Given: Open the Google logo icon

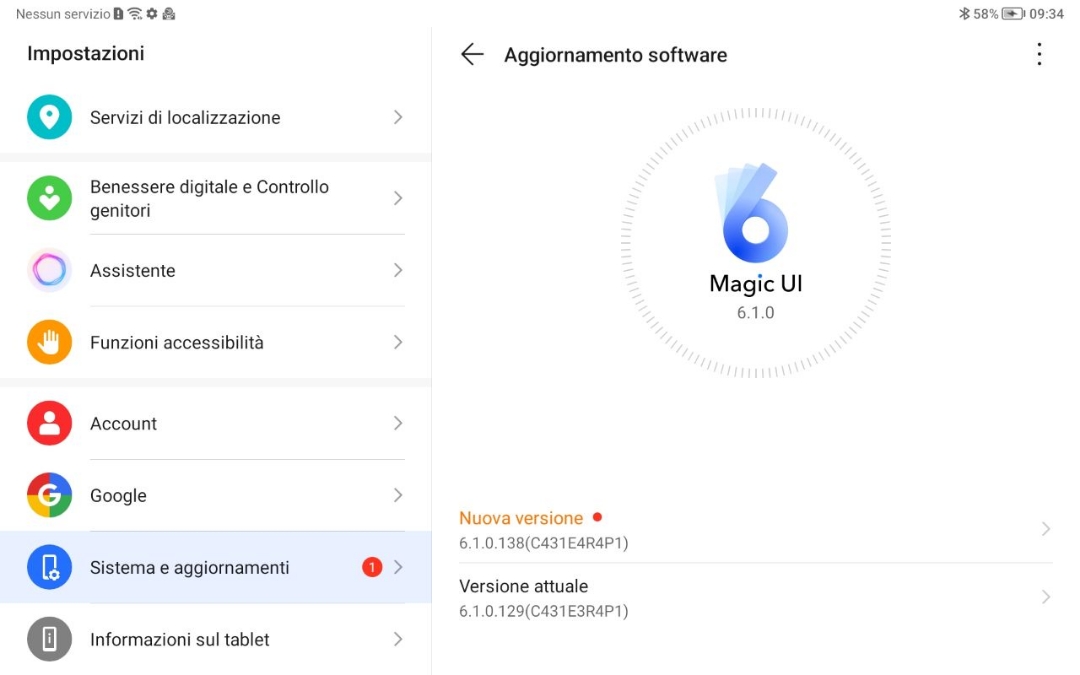Looking at the screenshot, I should coord(49,495).
